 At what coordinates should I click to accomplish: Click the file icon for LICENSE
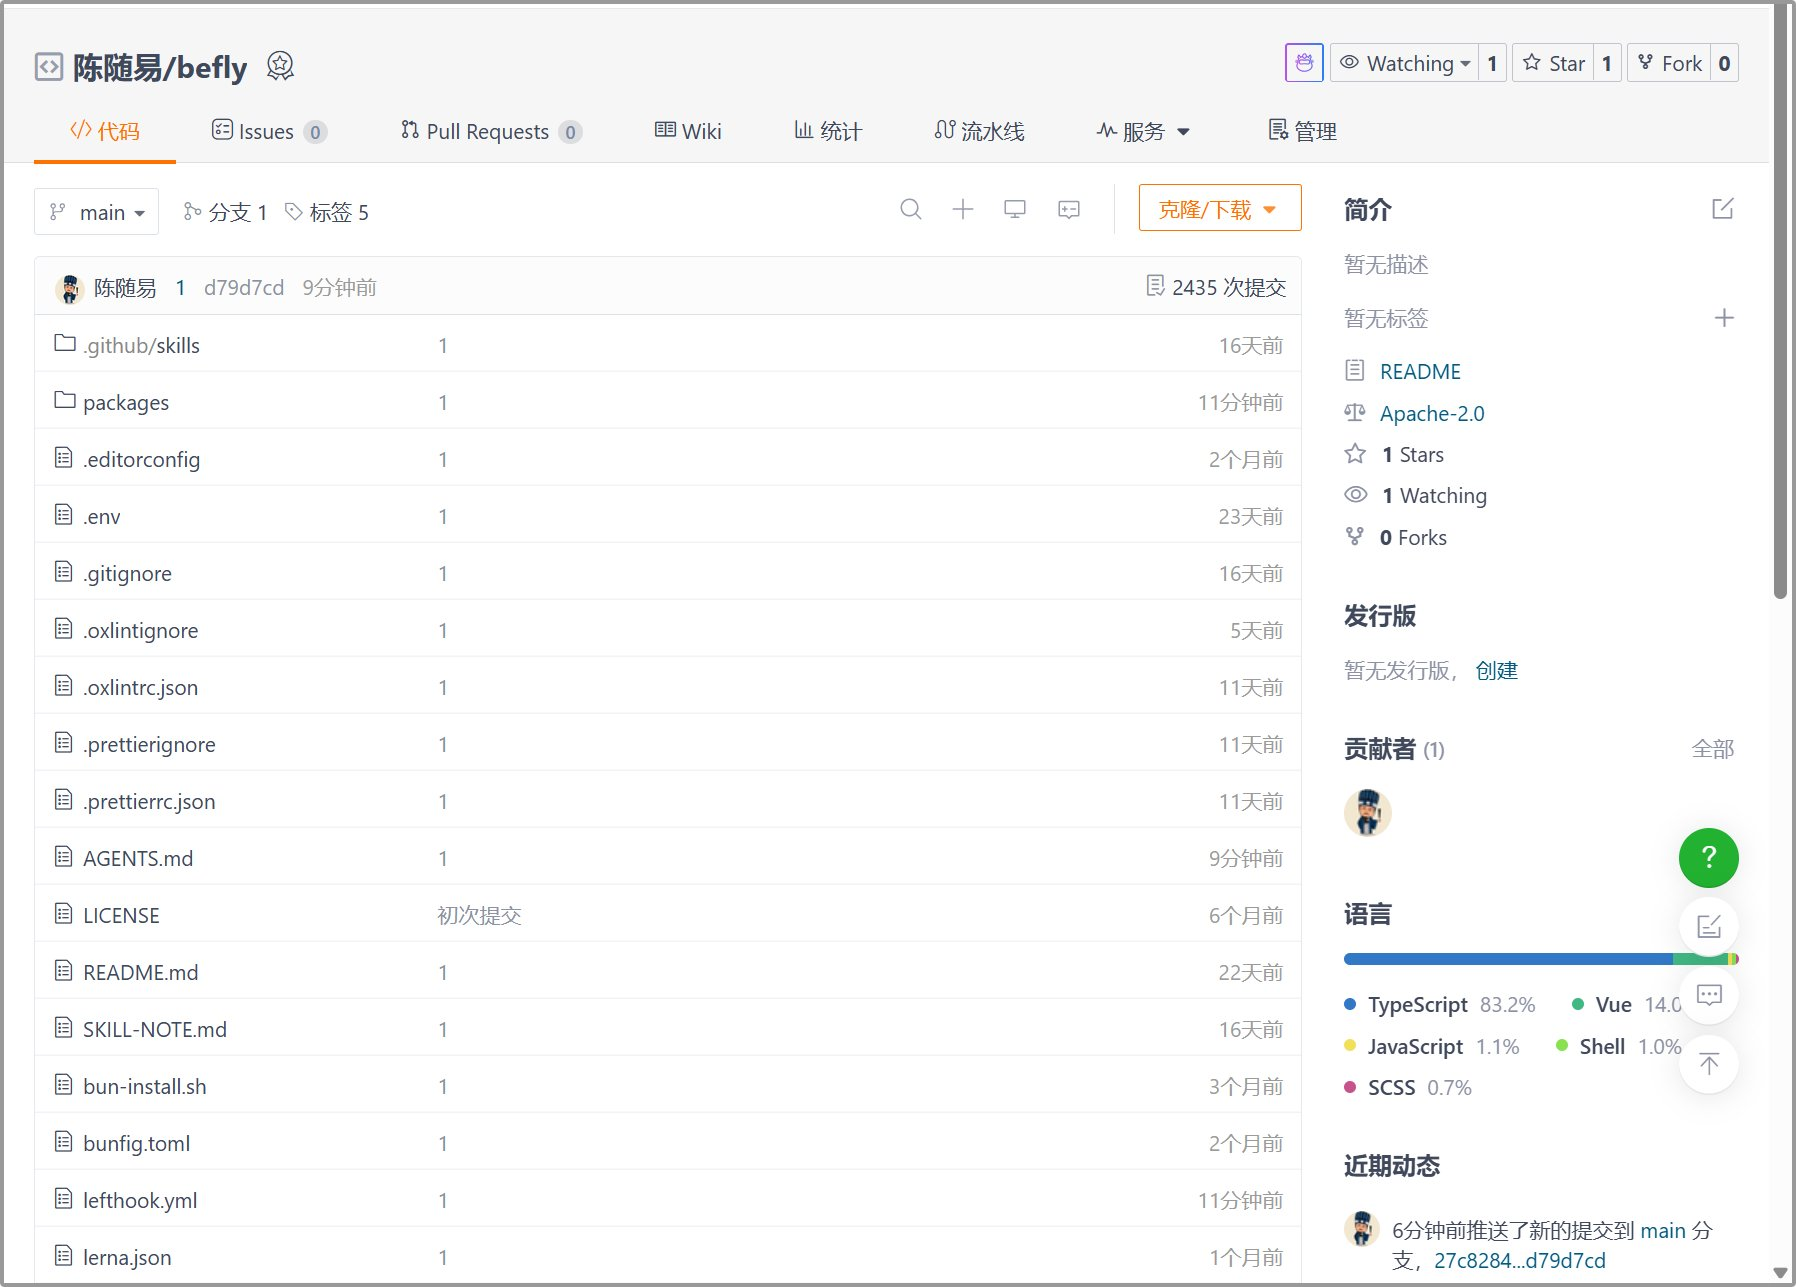point(64,913)
